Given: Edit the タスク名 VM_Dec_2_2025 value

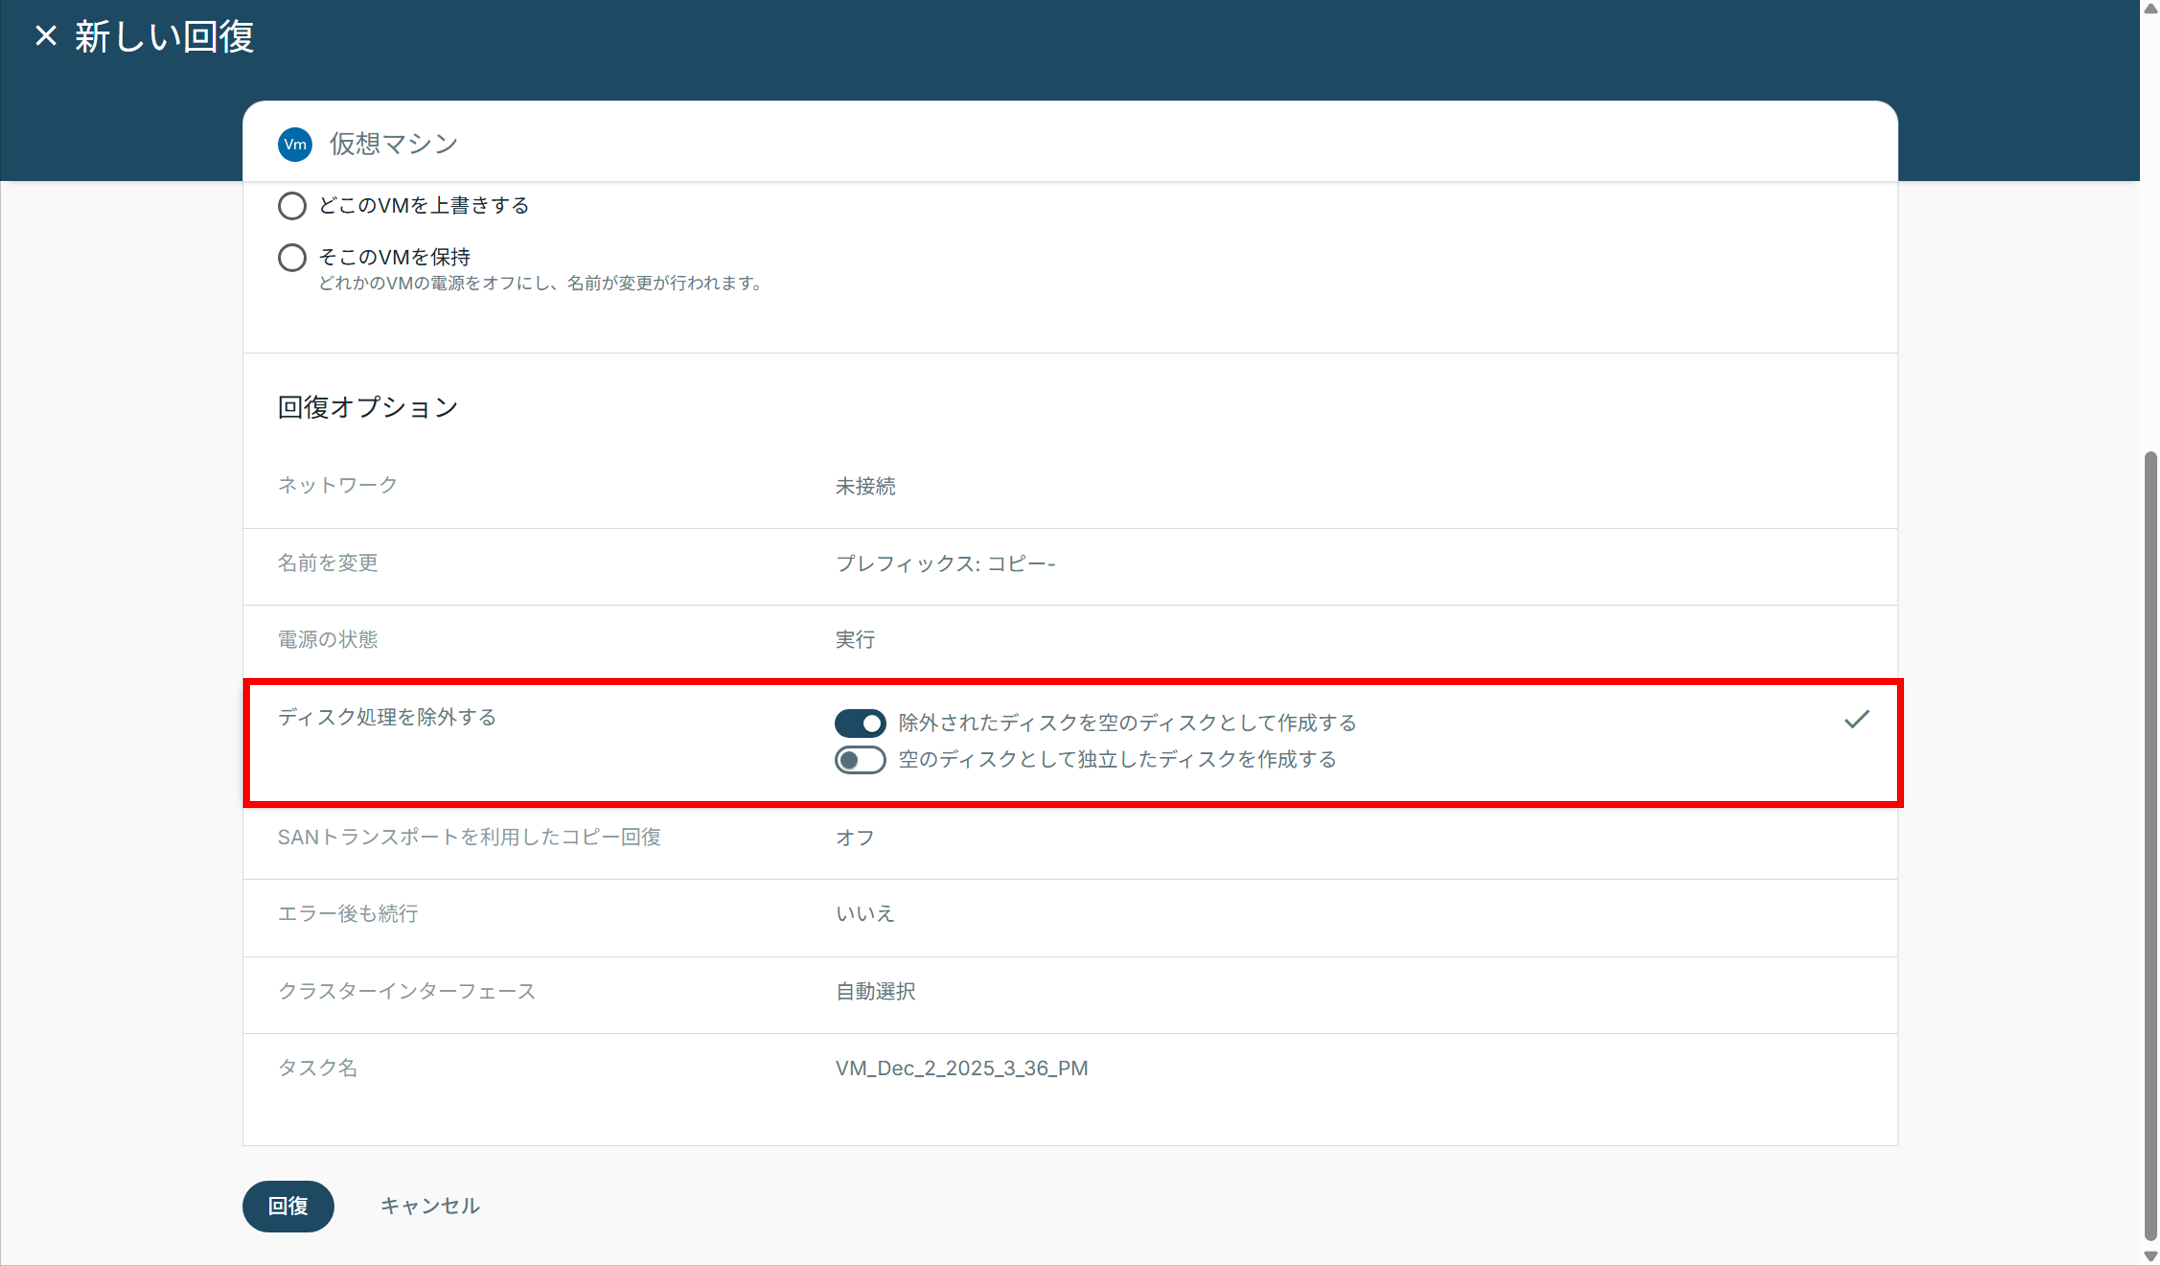Looking at the screenshot, I should pyautogui.click(x=961, y=1068).
